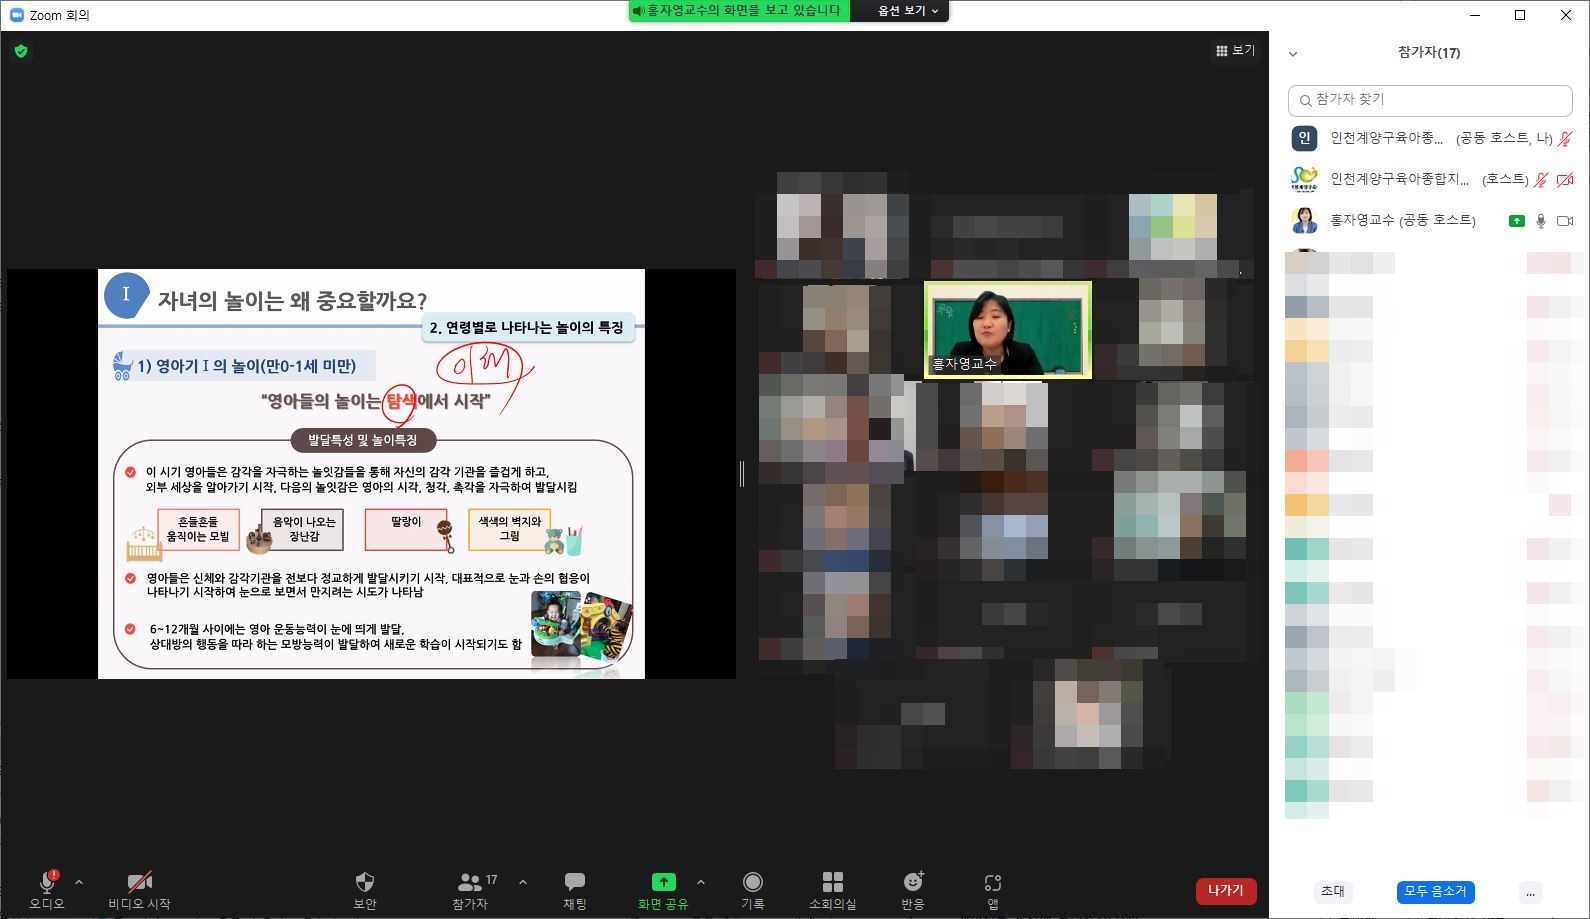Screen dimensions: 1590x919
Task: Open the 앱 apps icon
Action: tap(993, 882)
